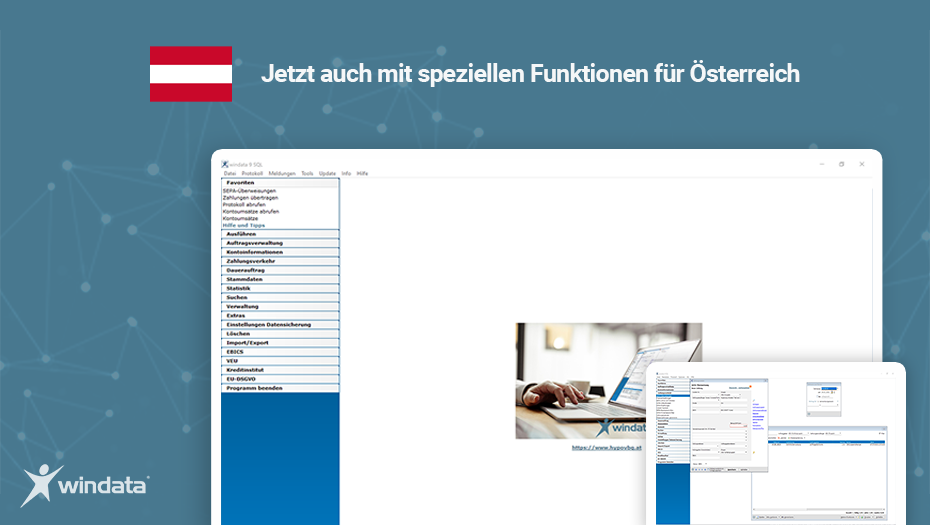
Task: Expand the Suchen section
Action: point(280,297)
